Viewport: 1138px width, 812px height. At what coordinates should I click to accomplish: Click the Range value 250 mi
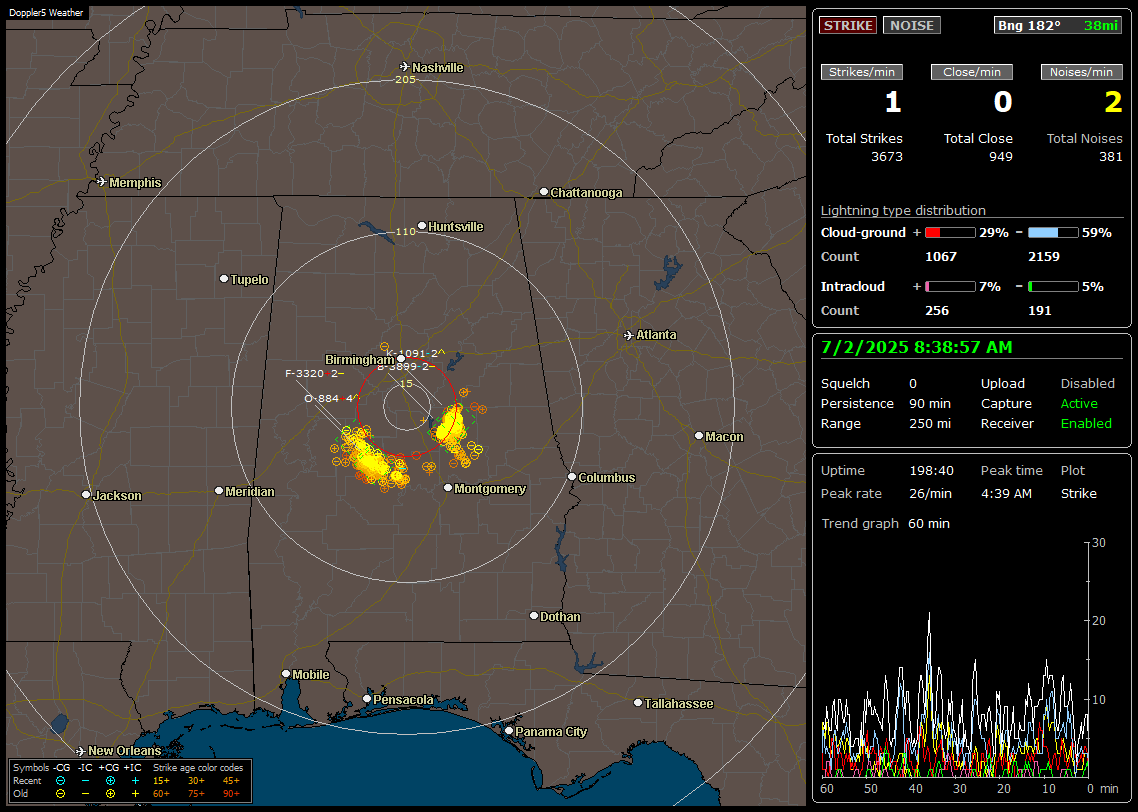(x=930, y=423)
